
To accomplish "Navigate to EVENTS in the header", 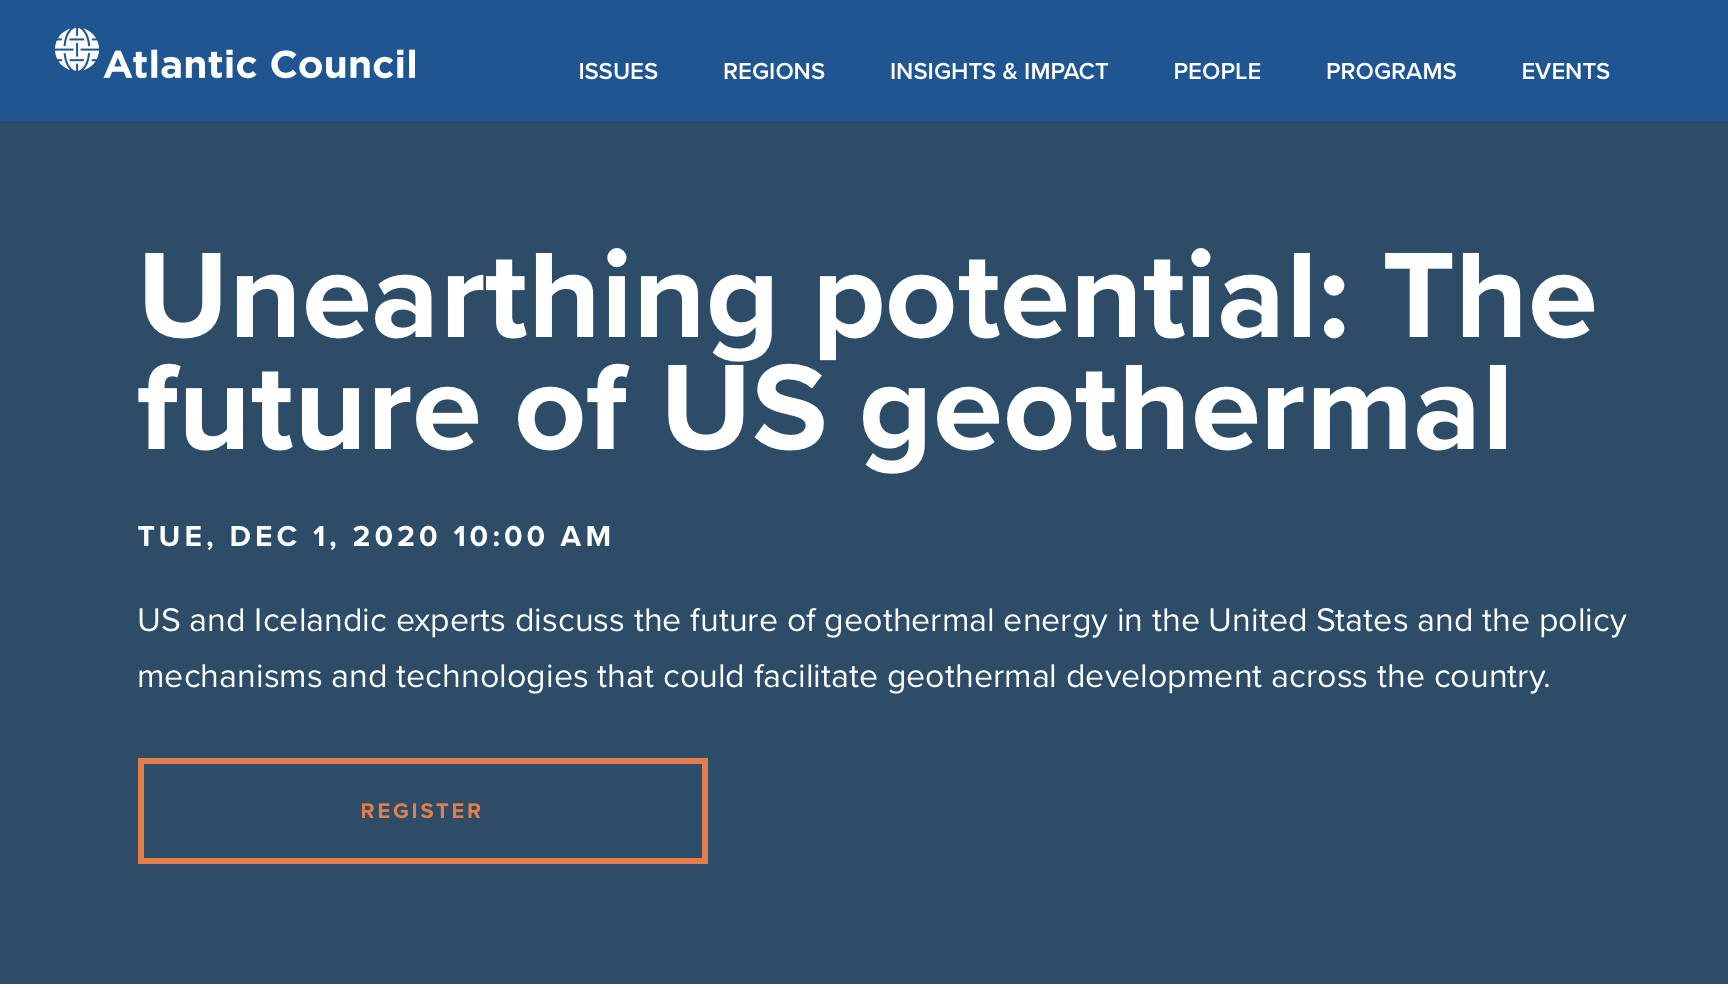I will click(1565, 71).
